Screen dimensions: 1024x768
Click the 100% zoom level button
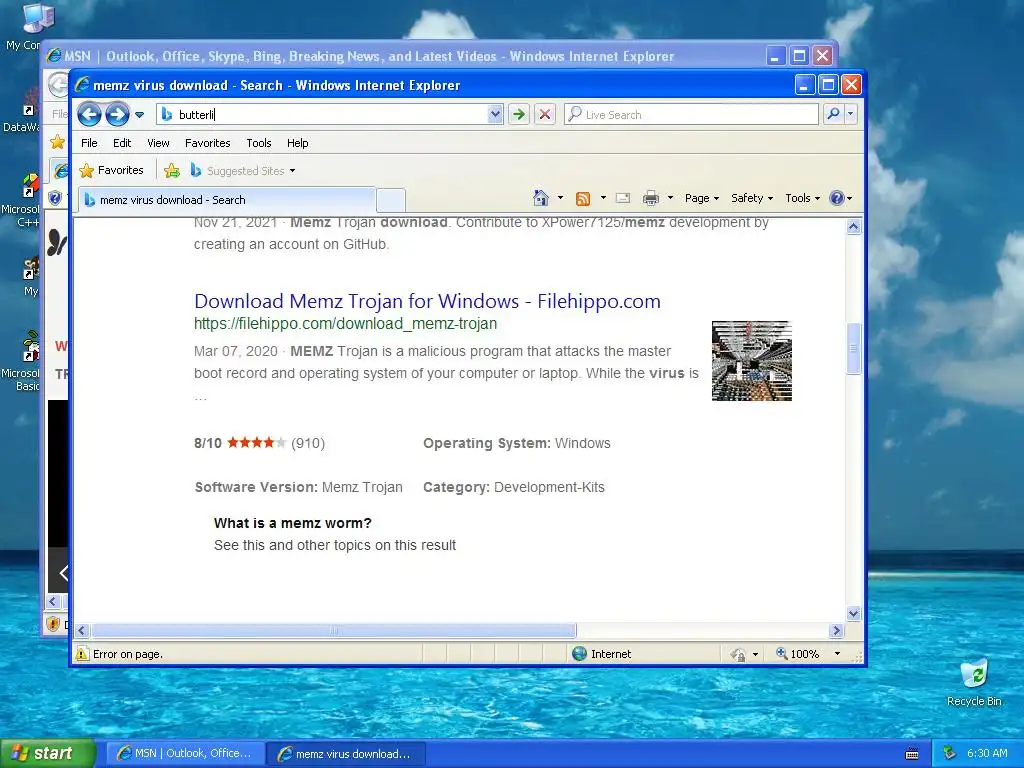point(797,654)
